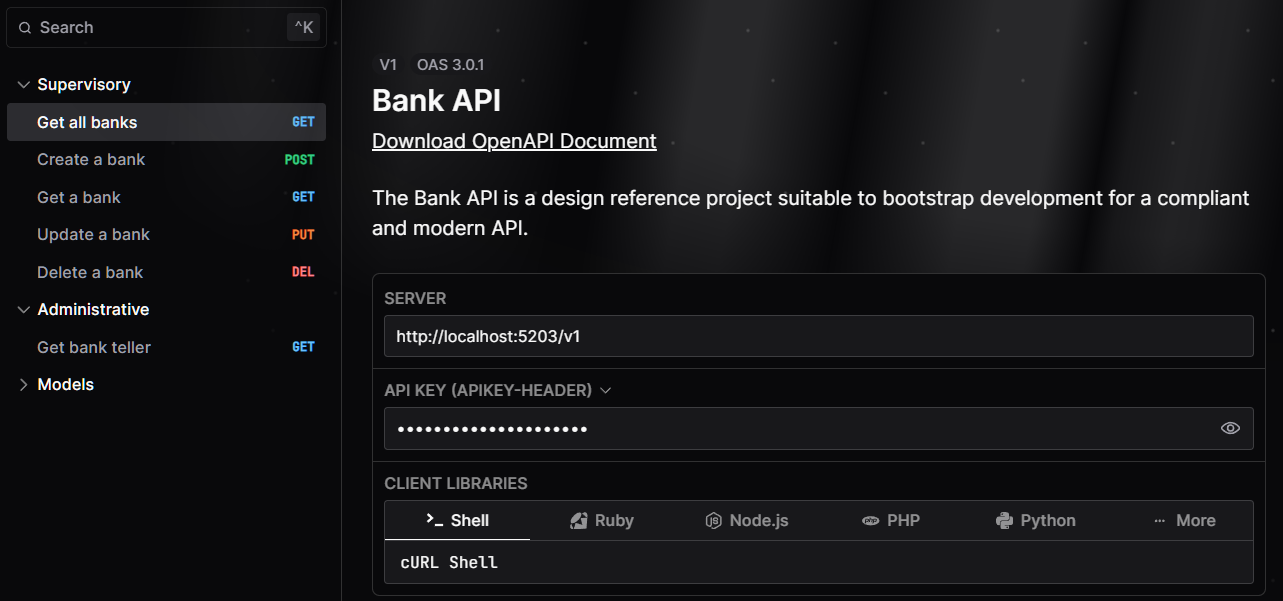Click the PUT badge on Update a bank
The width and height of the screenshot is (1283, 601).
(303, 235)
